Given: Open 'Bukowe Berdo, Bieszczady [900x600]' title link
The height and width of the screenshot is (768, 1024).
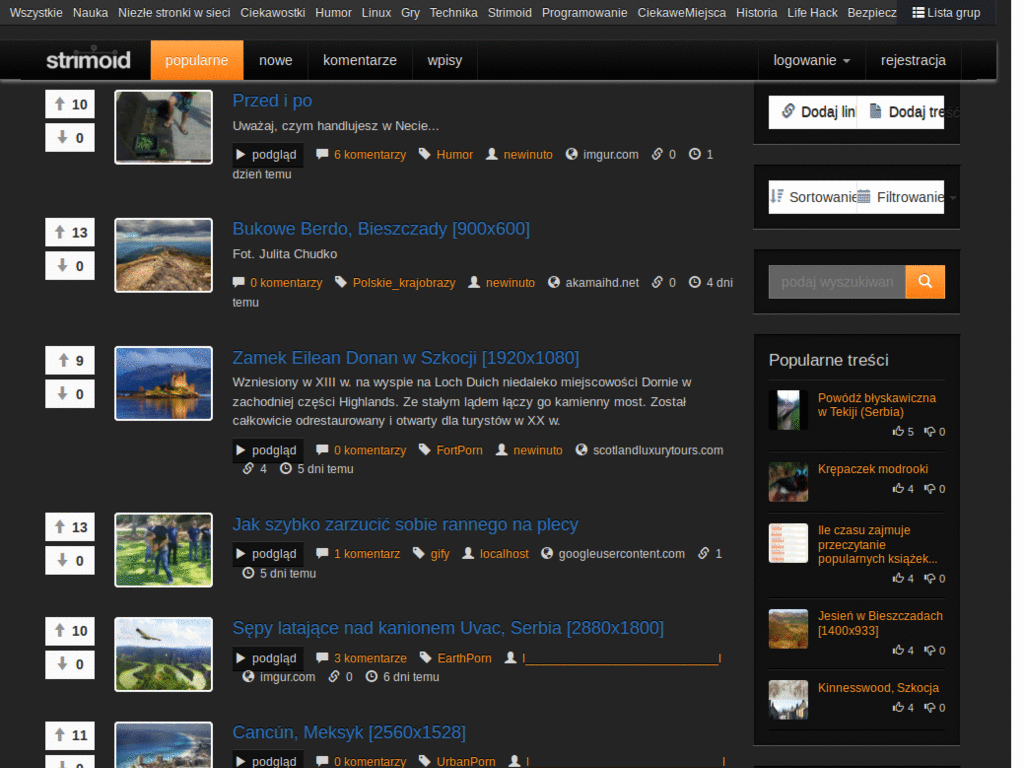Looking at the screenshot, I should (381, 229).
